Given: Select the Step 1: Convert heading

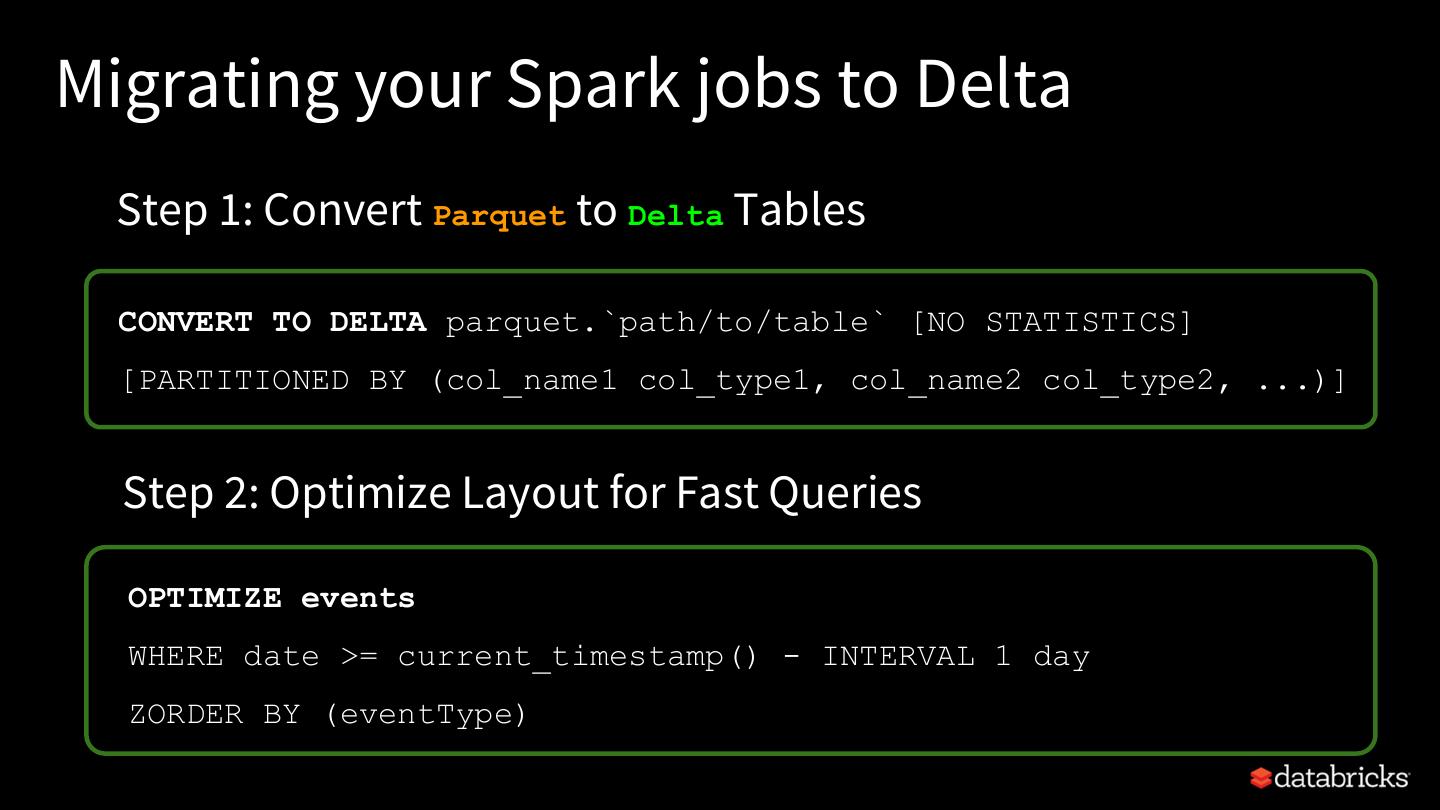Looking at the screenshot, I should 269,210.
